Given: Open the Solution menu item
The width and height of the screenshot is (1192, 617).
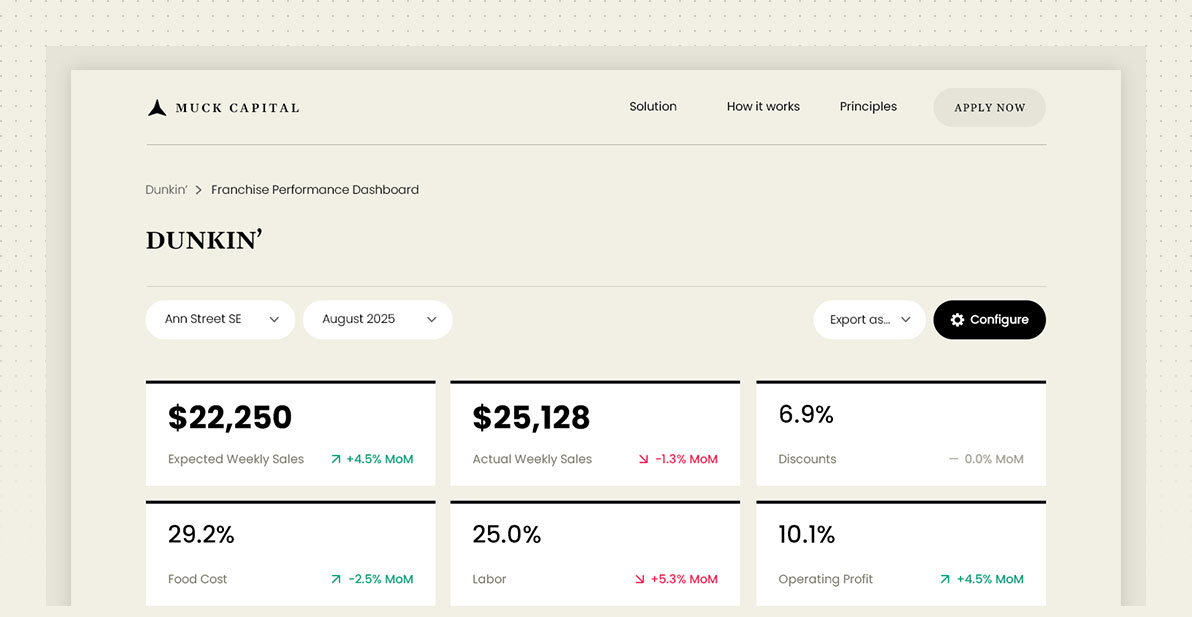Looking at the screenshot, I should pyautogui.click(x=653, y=106).
